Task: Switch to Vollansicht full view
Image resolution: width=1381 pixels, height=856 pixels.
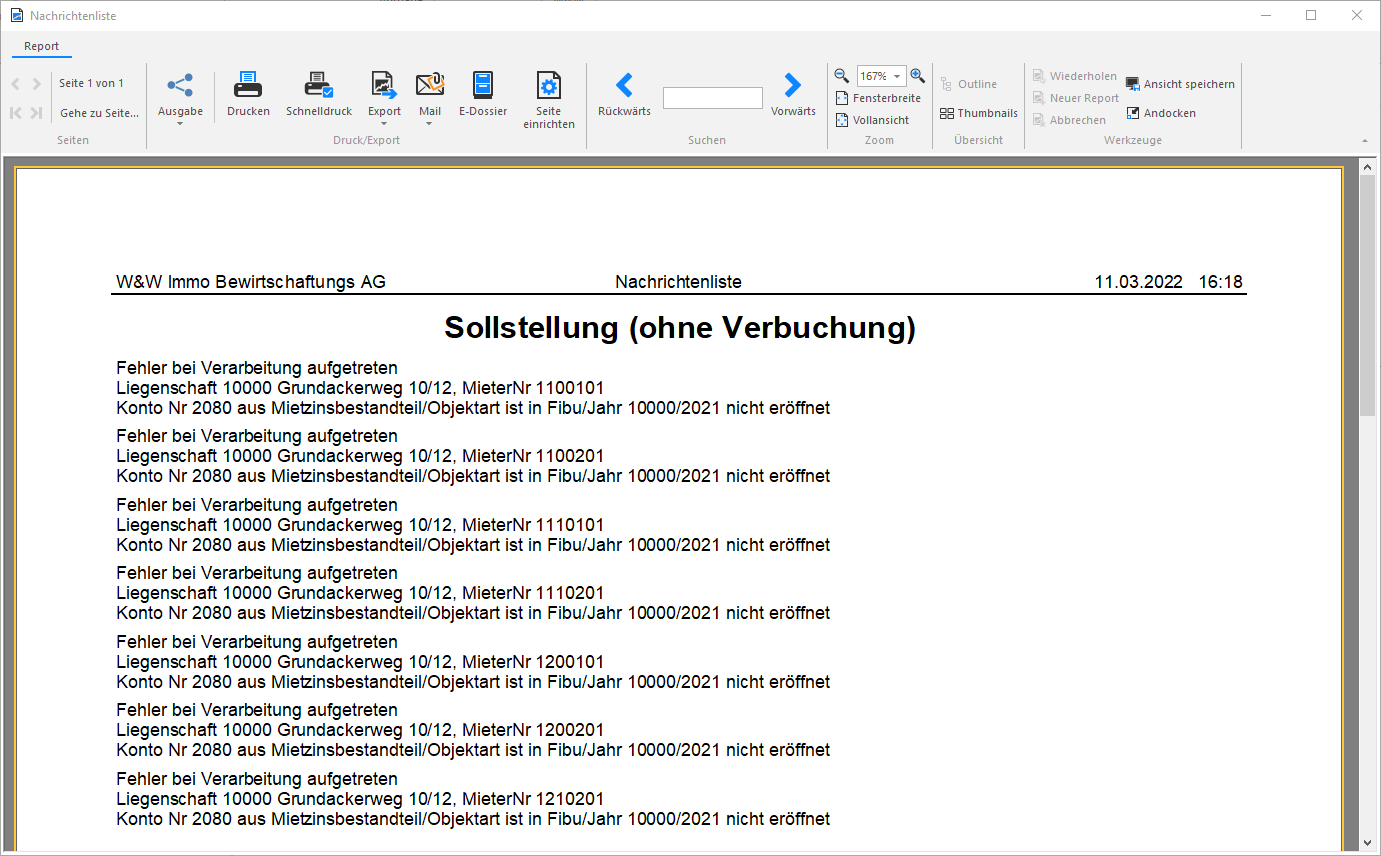Action: click(872, 120)
